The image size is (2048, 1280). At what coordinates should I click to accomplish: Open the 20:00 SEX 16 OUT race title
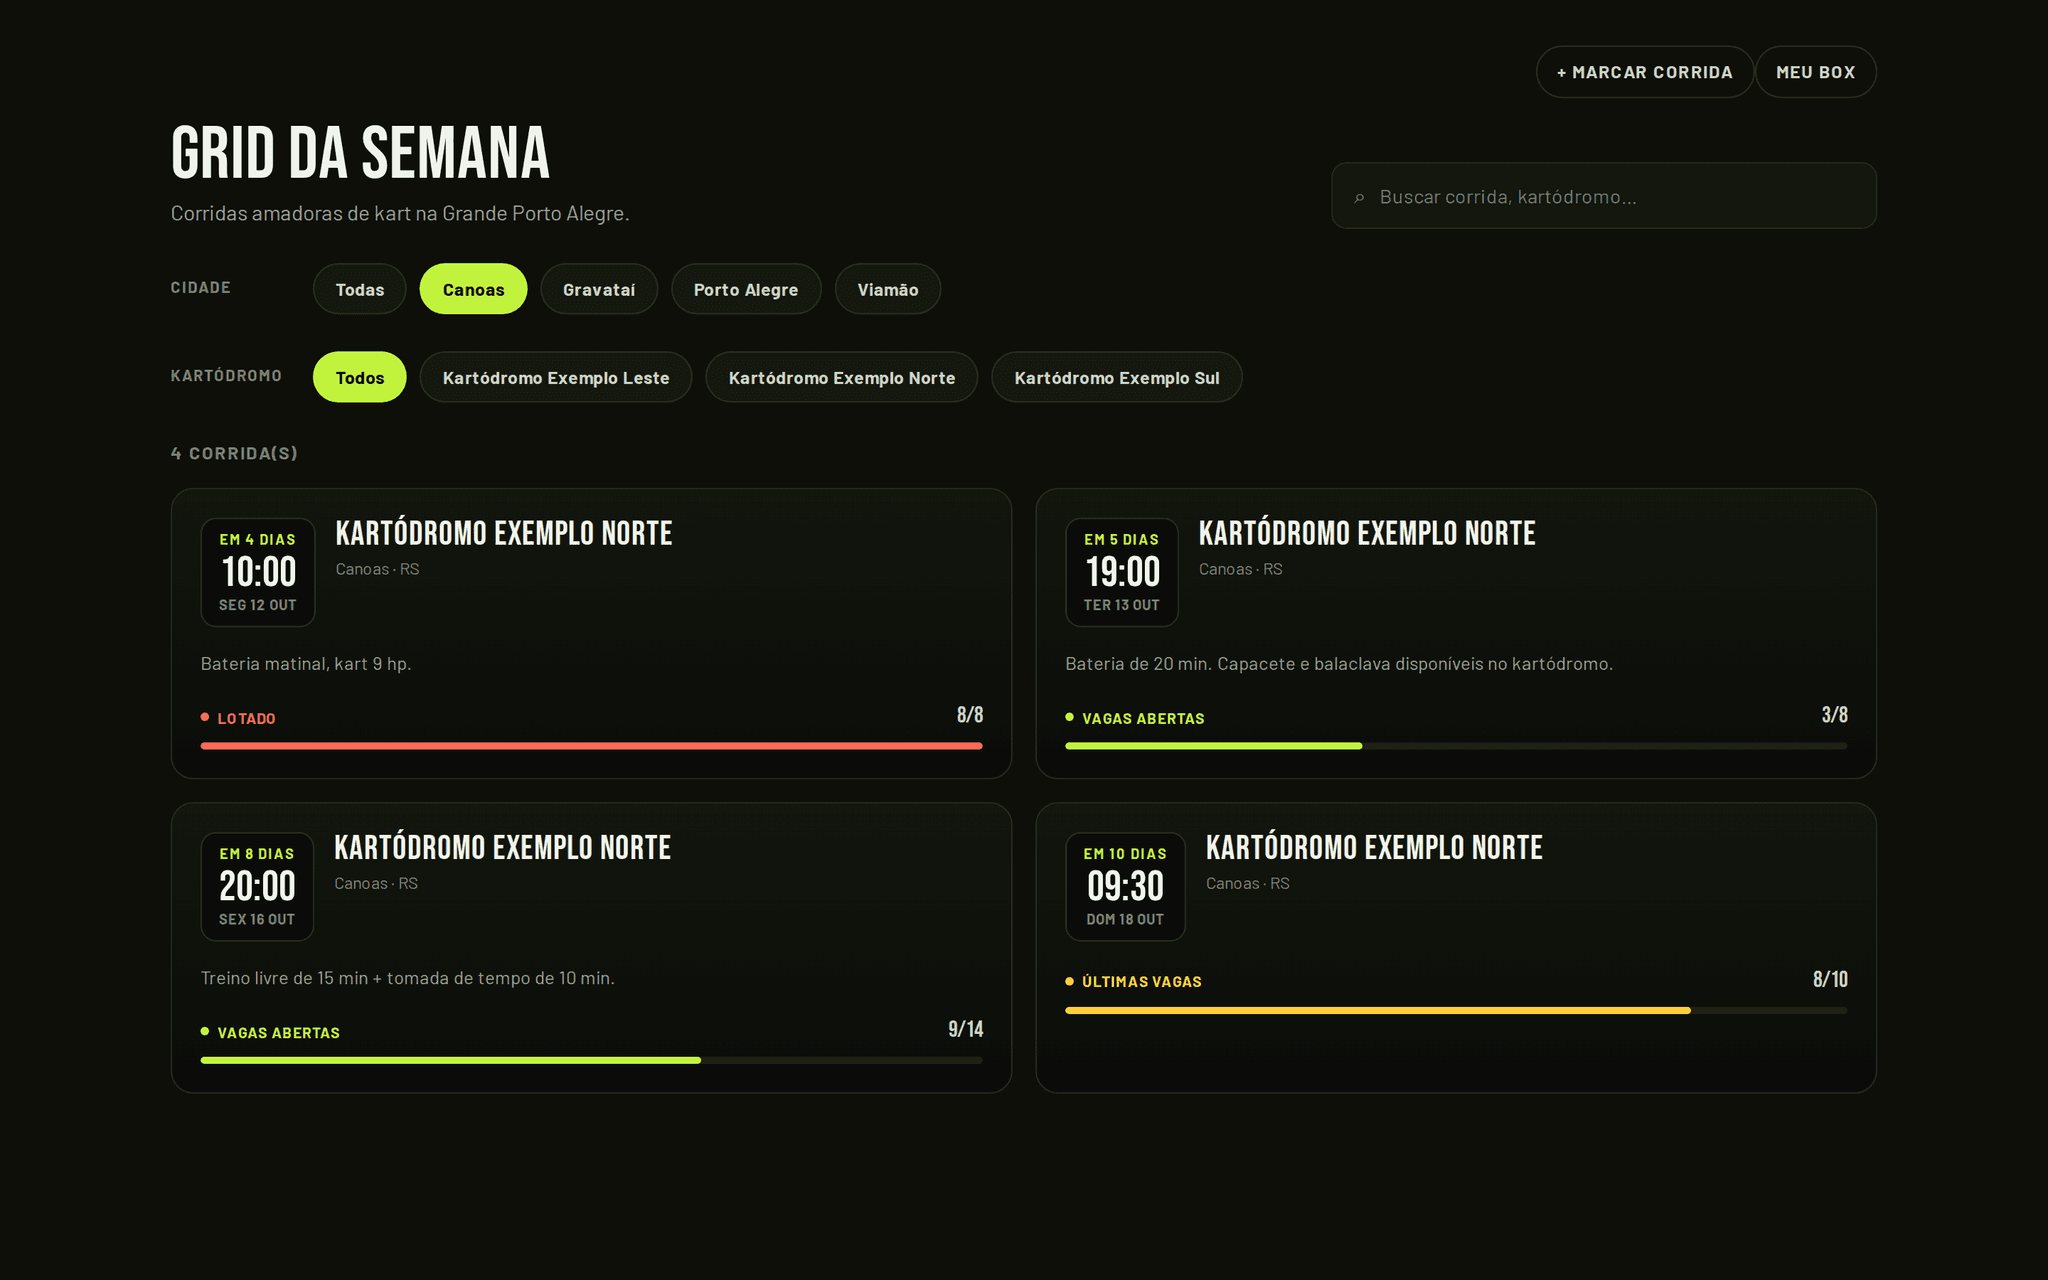pyautogui.click(x=503, y=848)
